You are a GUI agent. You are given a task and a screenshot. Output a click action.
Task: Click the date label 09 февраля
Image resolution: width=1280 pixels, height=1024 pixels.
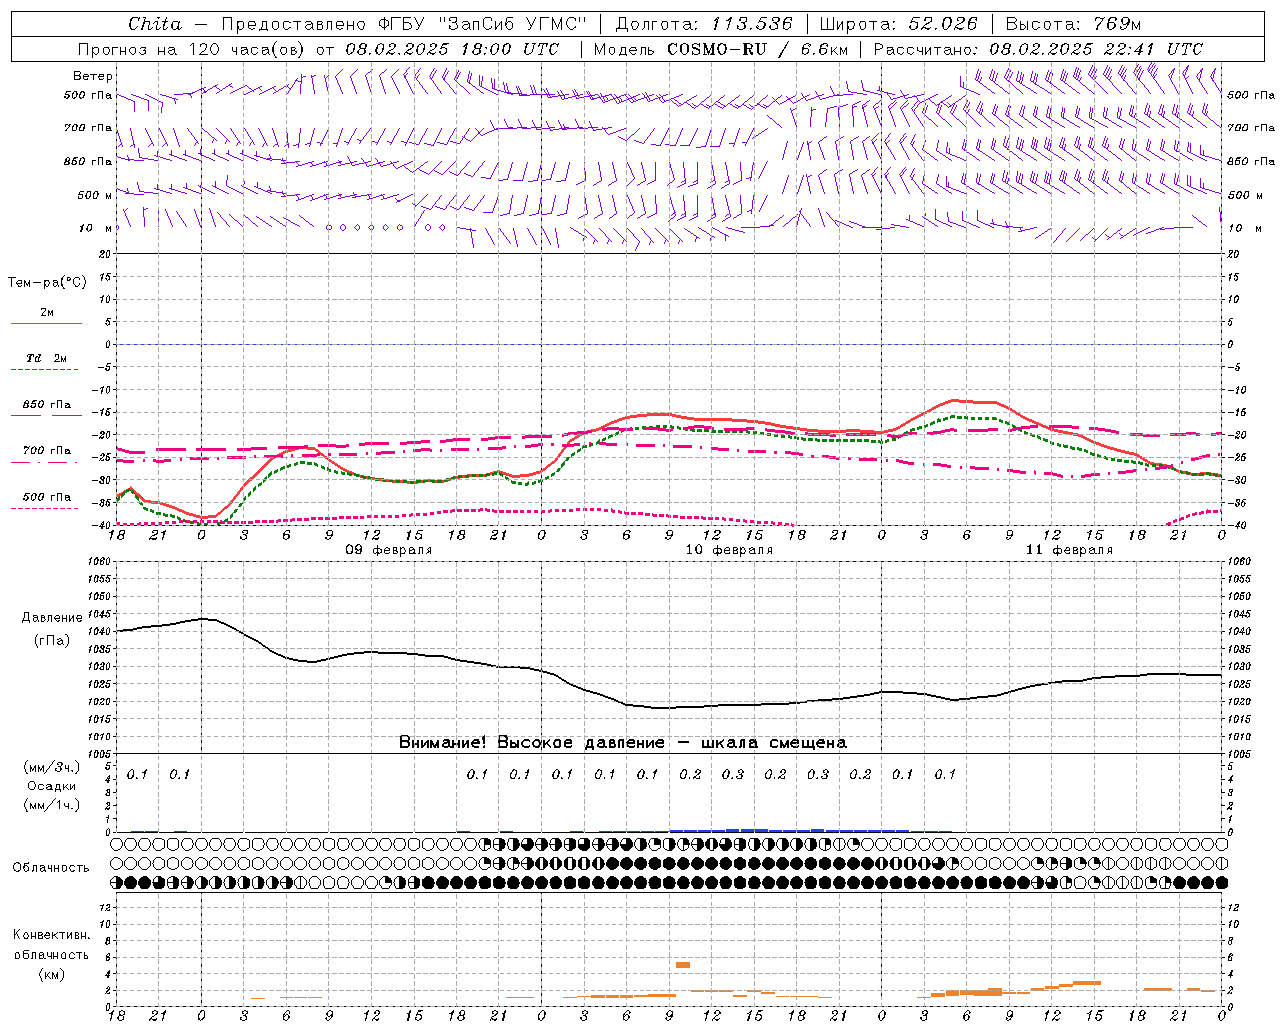(389, 550)
